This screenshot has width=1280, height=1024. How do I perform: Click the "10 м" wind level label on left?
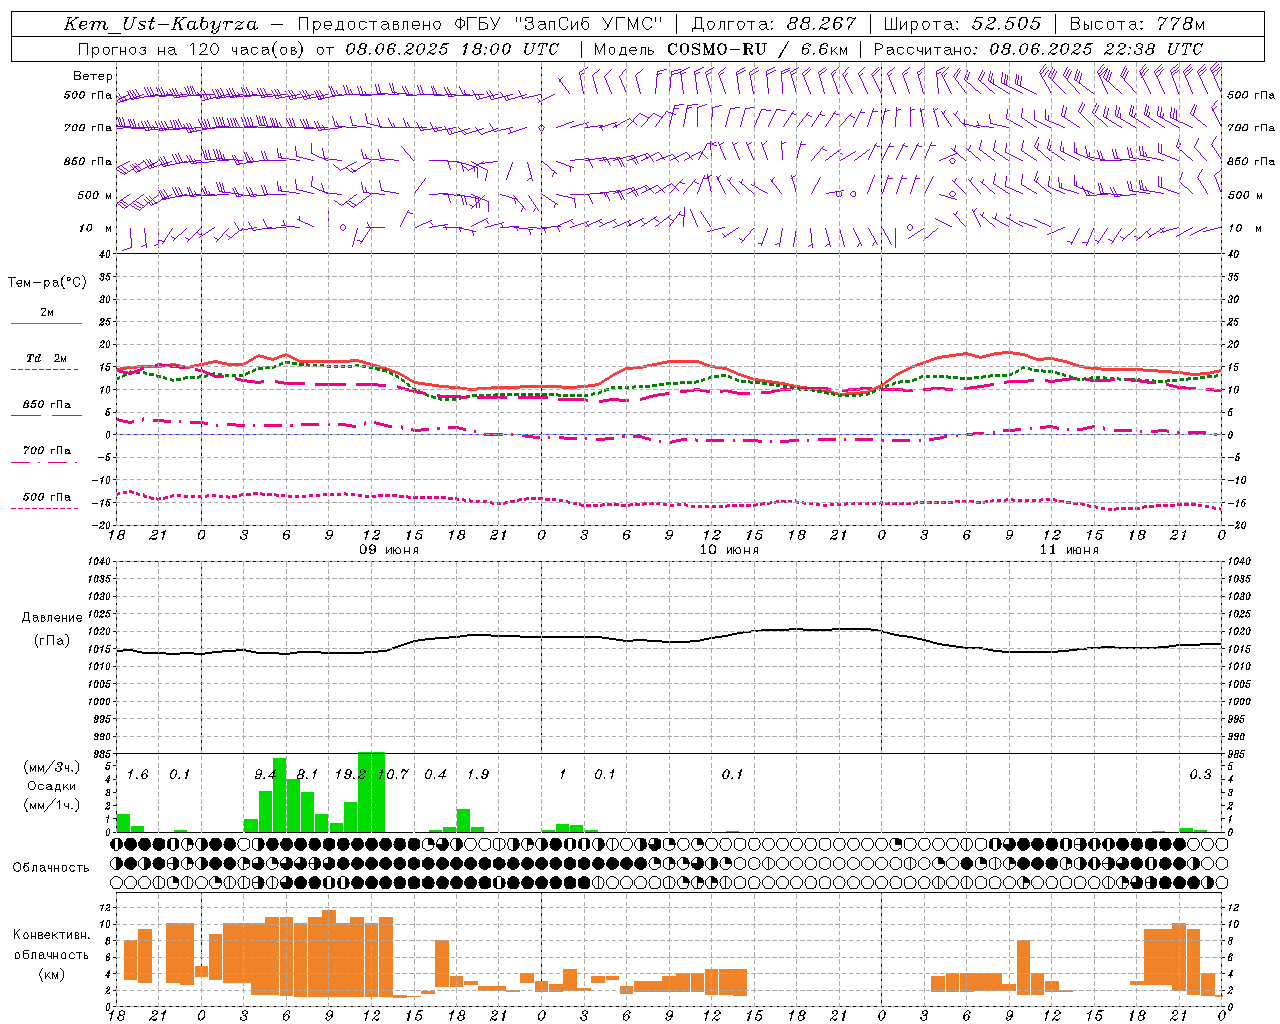[x=95, y=229]
